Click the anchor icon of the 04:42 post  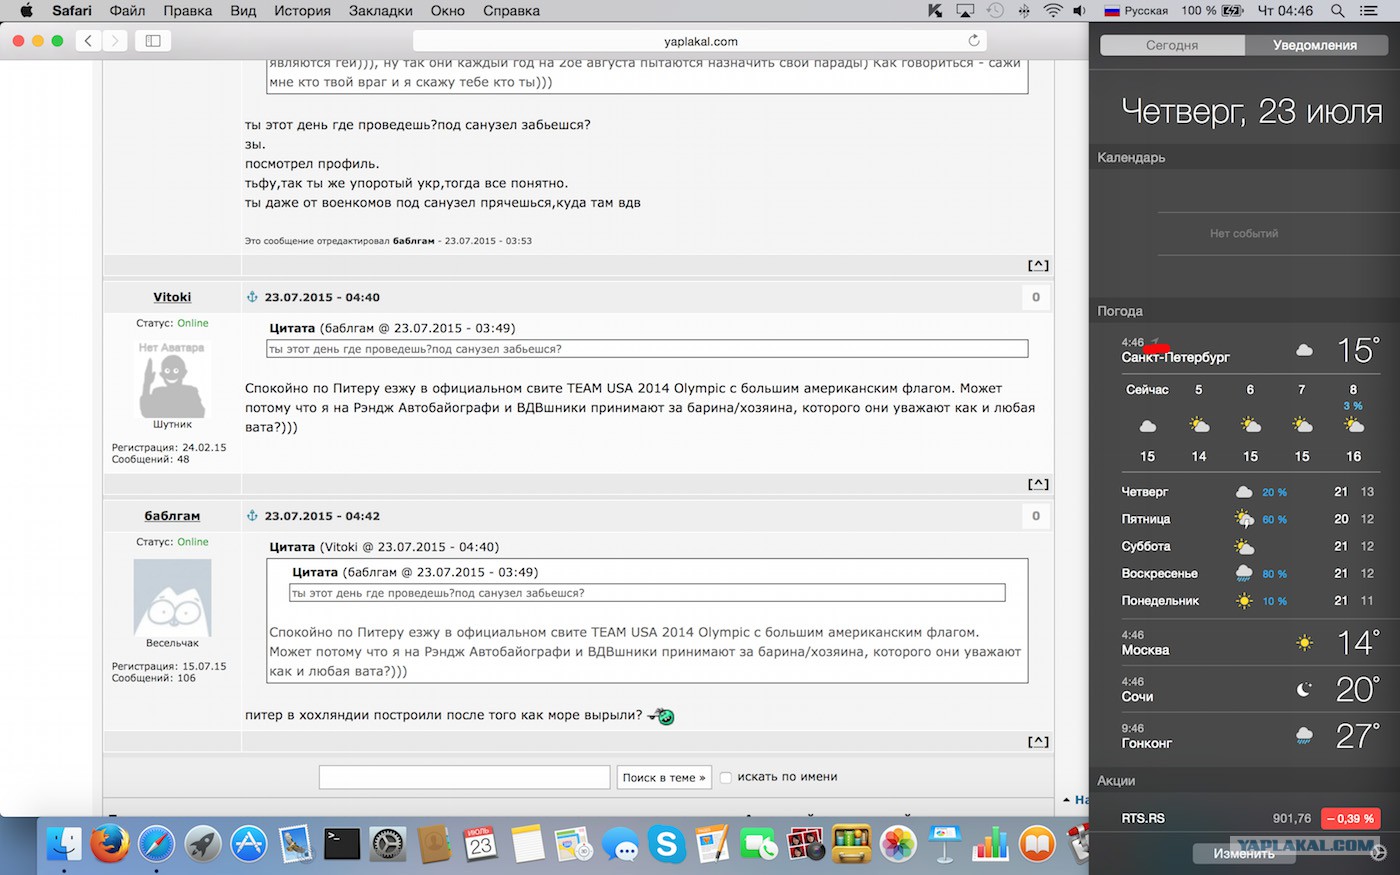[252, 516]
